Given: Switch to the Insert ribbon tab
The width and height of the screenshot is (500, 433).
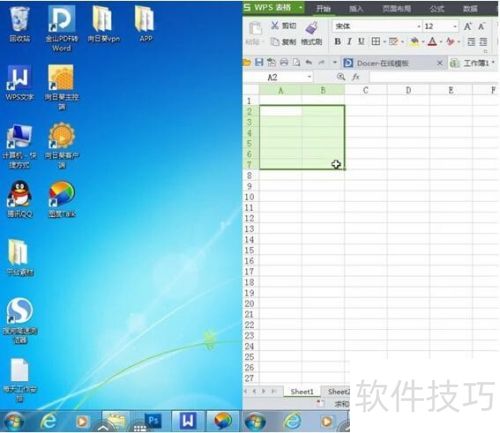Looking at the screenshot, I should point(356,9).
